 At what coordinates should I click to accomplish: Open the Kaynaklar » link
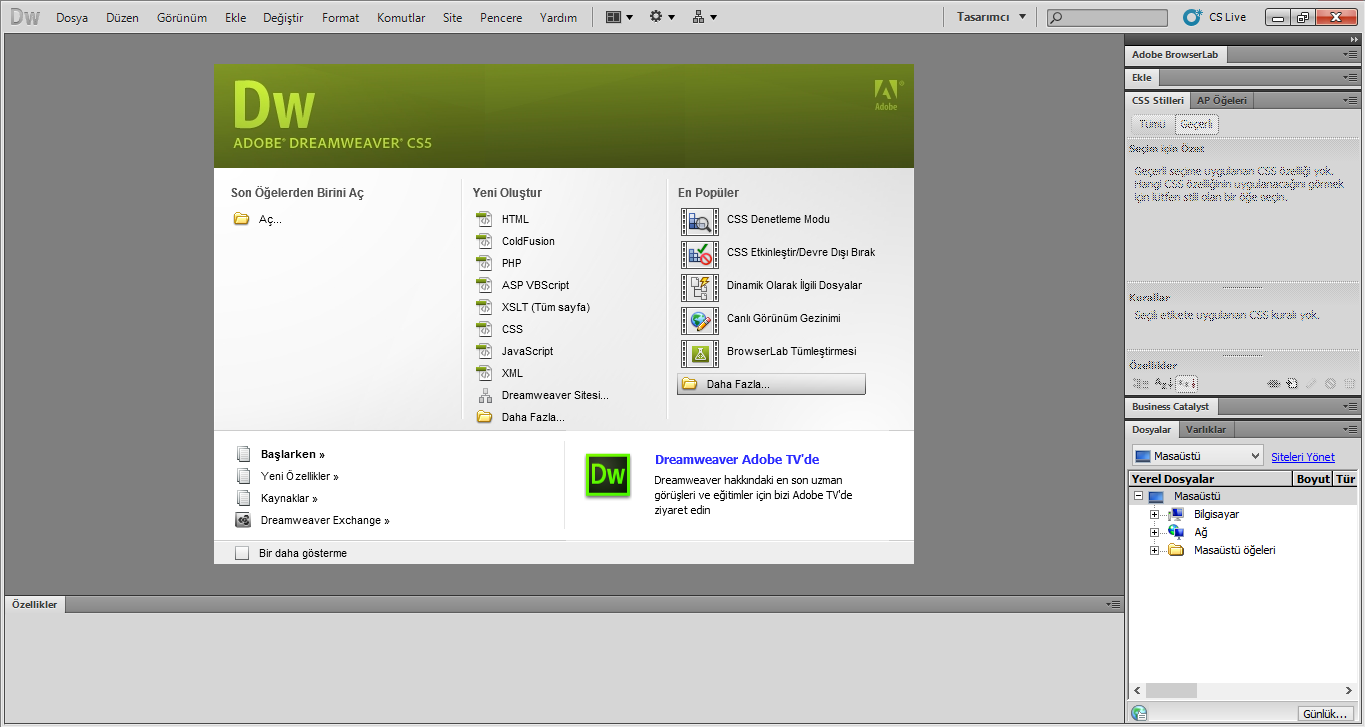[x=289, y=498]
